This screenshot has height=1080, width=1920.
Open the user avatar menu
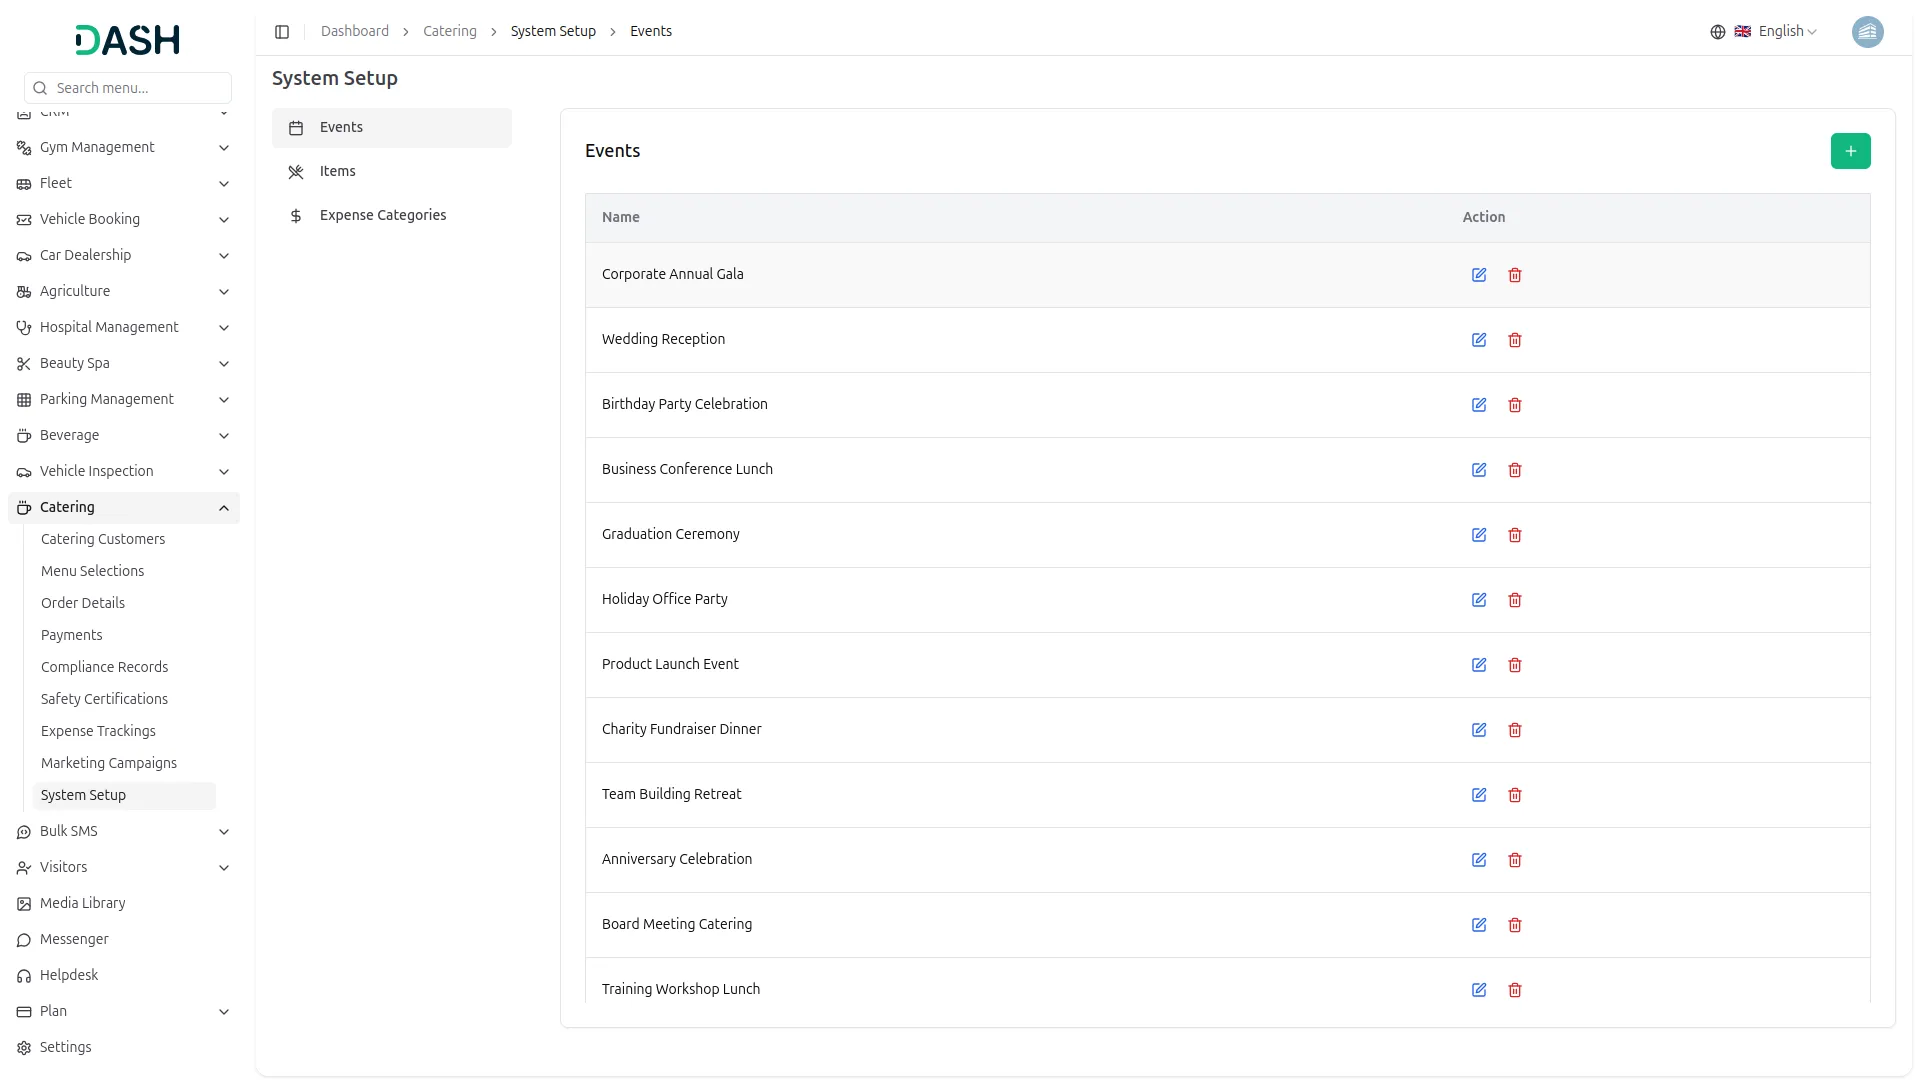click(x=1867, y=32)
